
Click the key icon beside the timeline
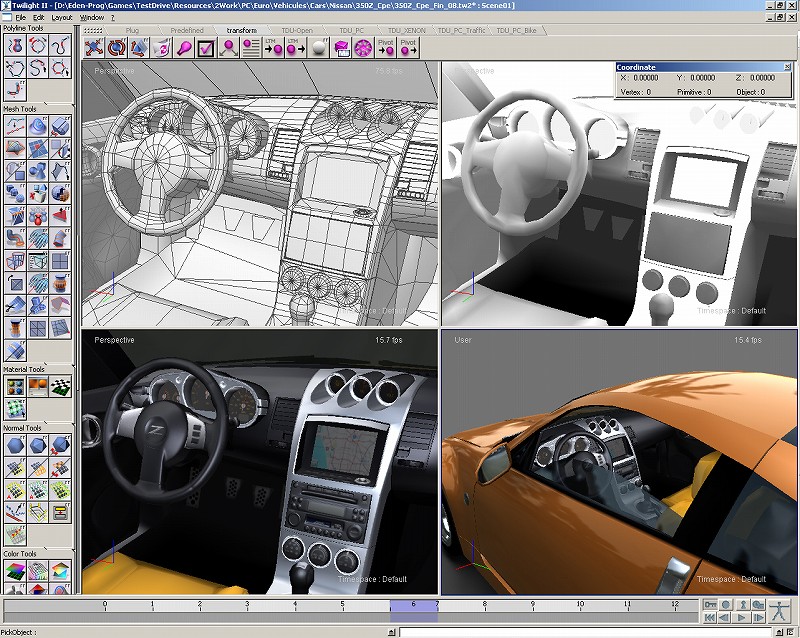pyautogui.click(x=709, y=606)
